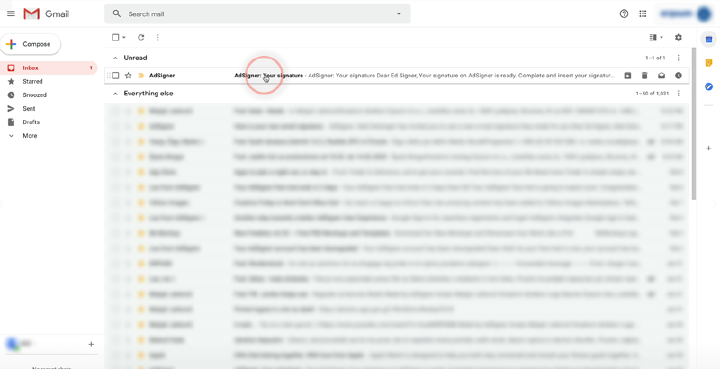The image size is (720, 369).
Task: Open the account avatar menu
Action: tap(703, 14)
